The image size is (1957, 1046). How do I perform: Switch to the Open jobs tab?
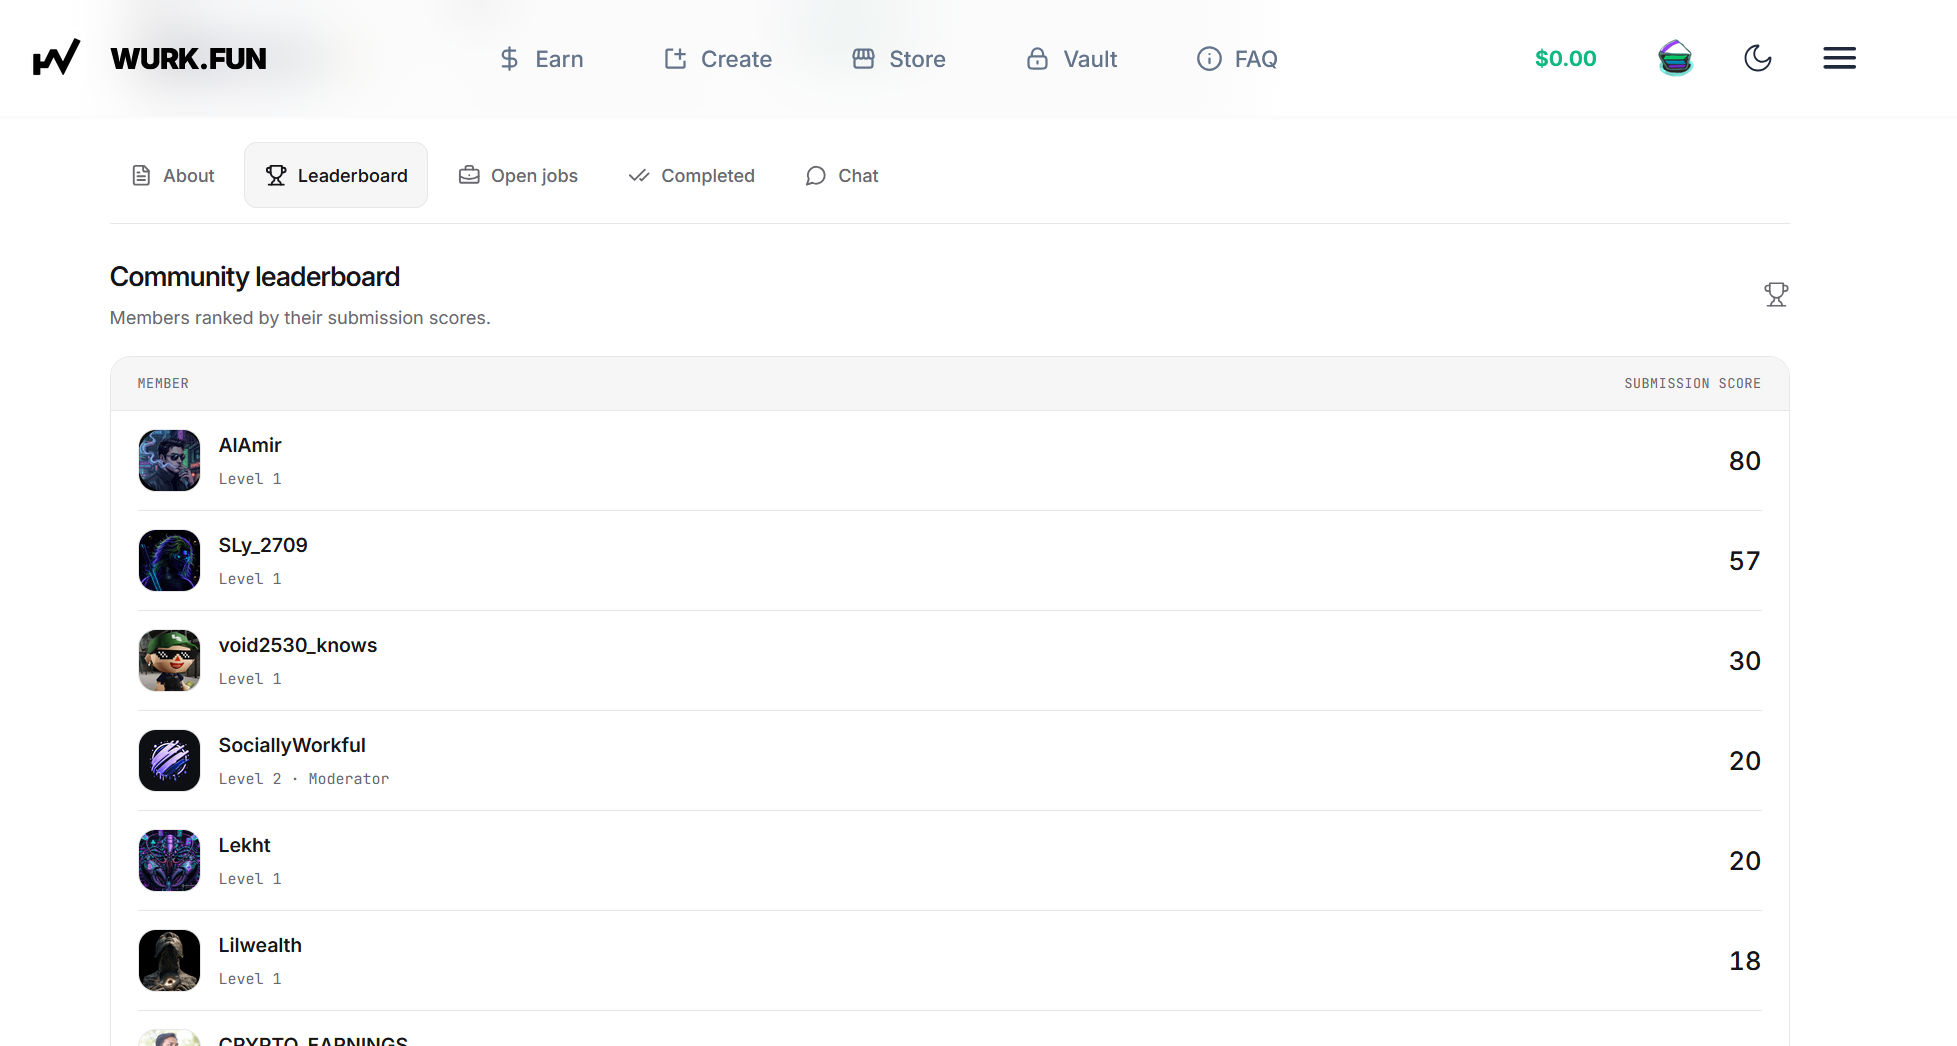[518, 176]
